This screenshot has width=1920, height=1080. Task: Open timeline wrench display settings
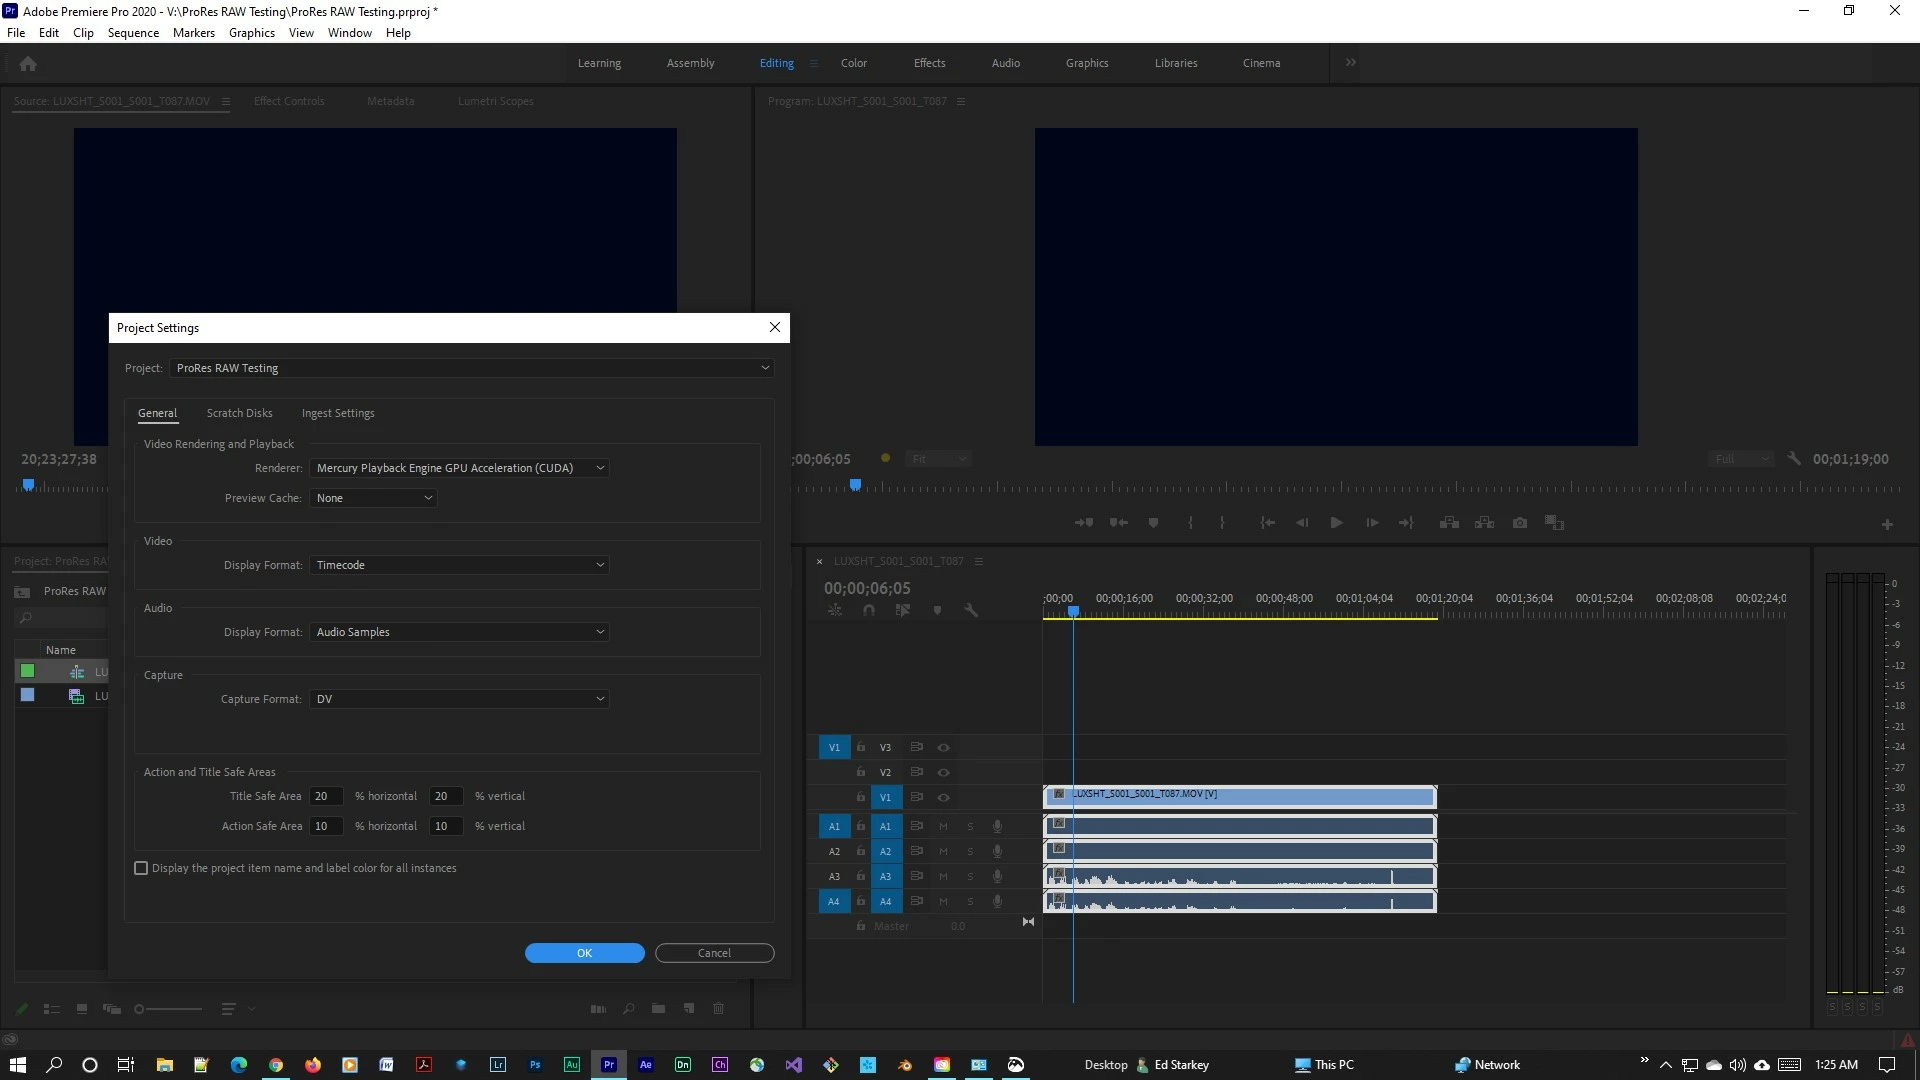[970, 610]
